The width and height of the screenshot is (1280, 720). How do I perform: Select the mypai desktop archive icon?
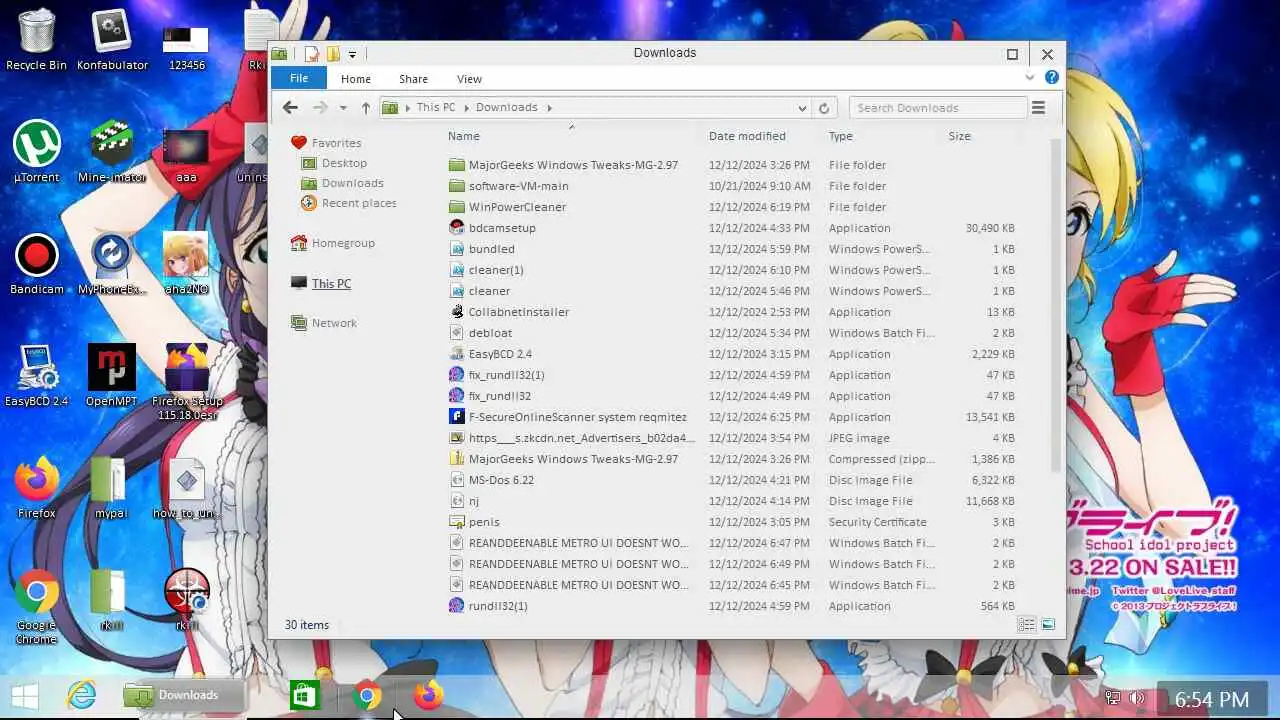click(x=111, y=488)
